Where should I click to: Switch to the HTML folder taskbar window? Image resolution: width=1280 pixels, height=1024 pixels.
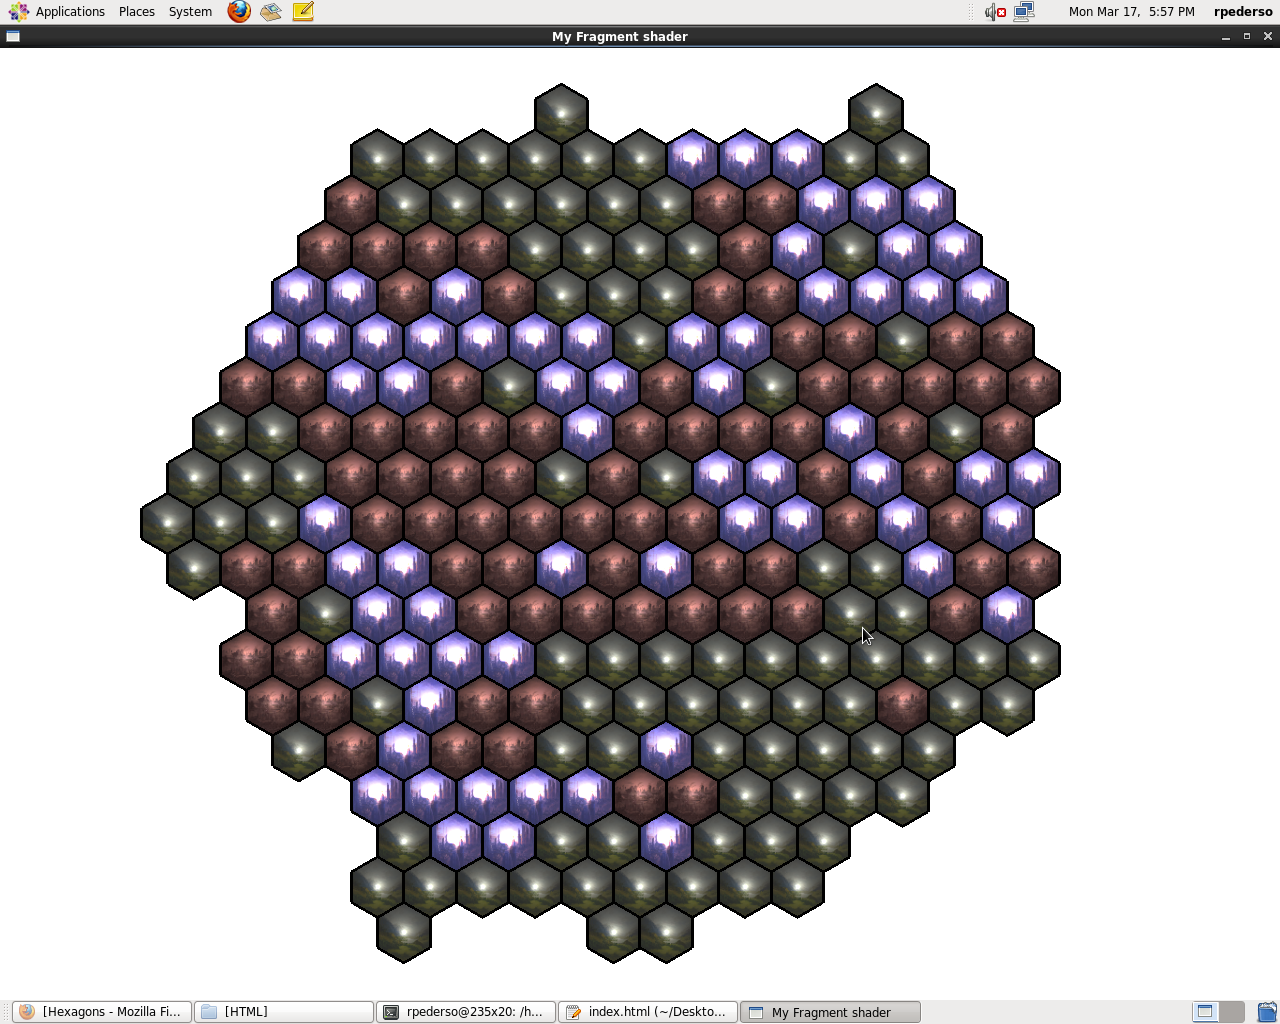point(283,1012)
